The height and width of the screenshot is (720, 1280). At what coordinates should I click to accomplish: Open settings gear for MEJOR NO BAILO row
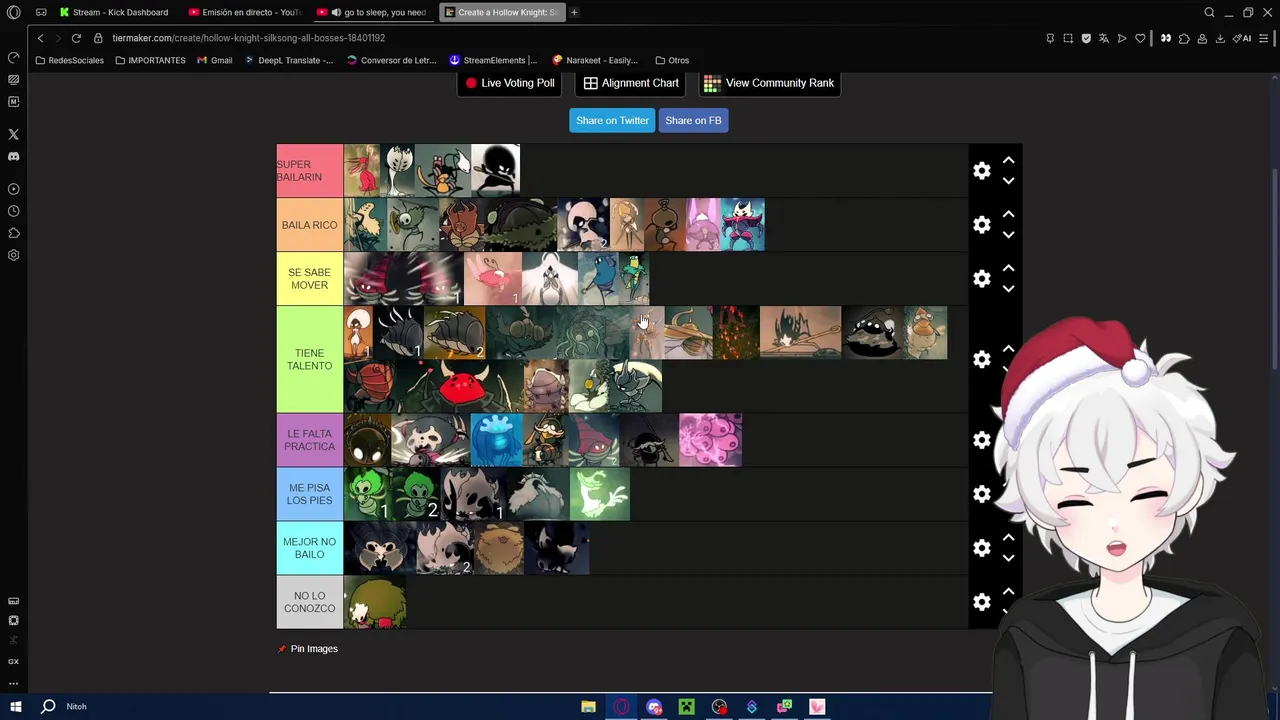point(982,548)
